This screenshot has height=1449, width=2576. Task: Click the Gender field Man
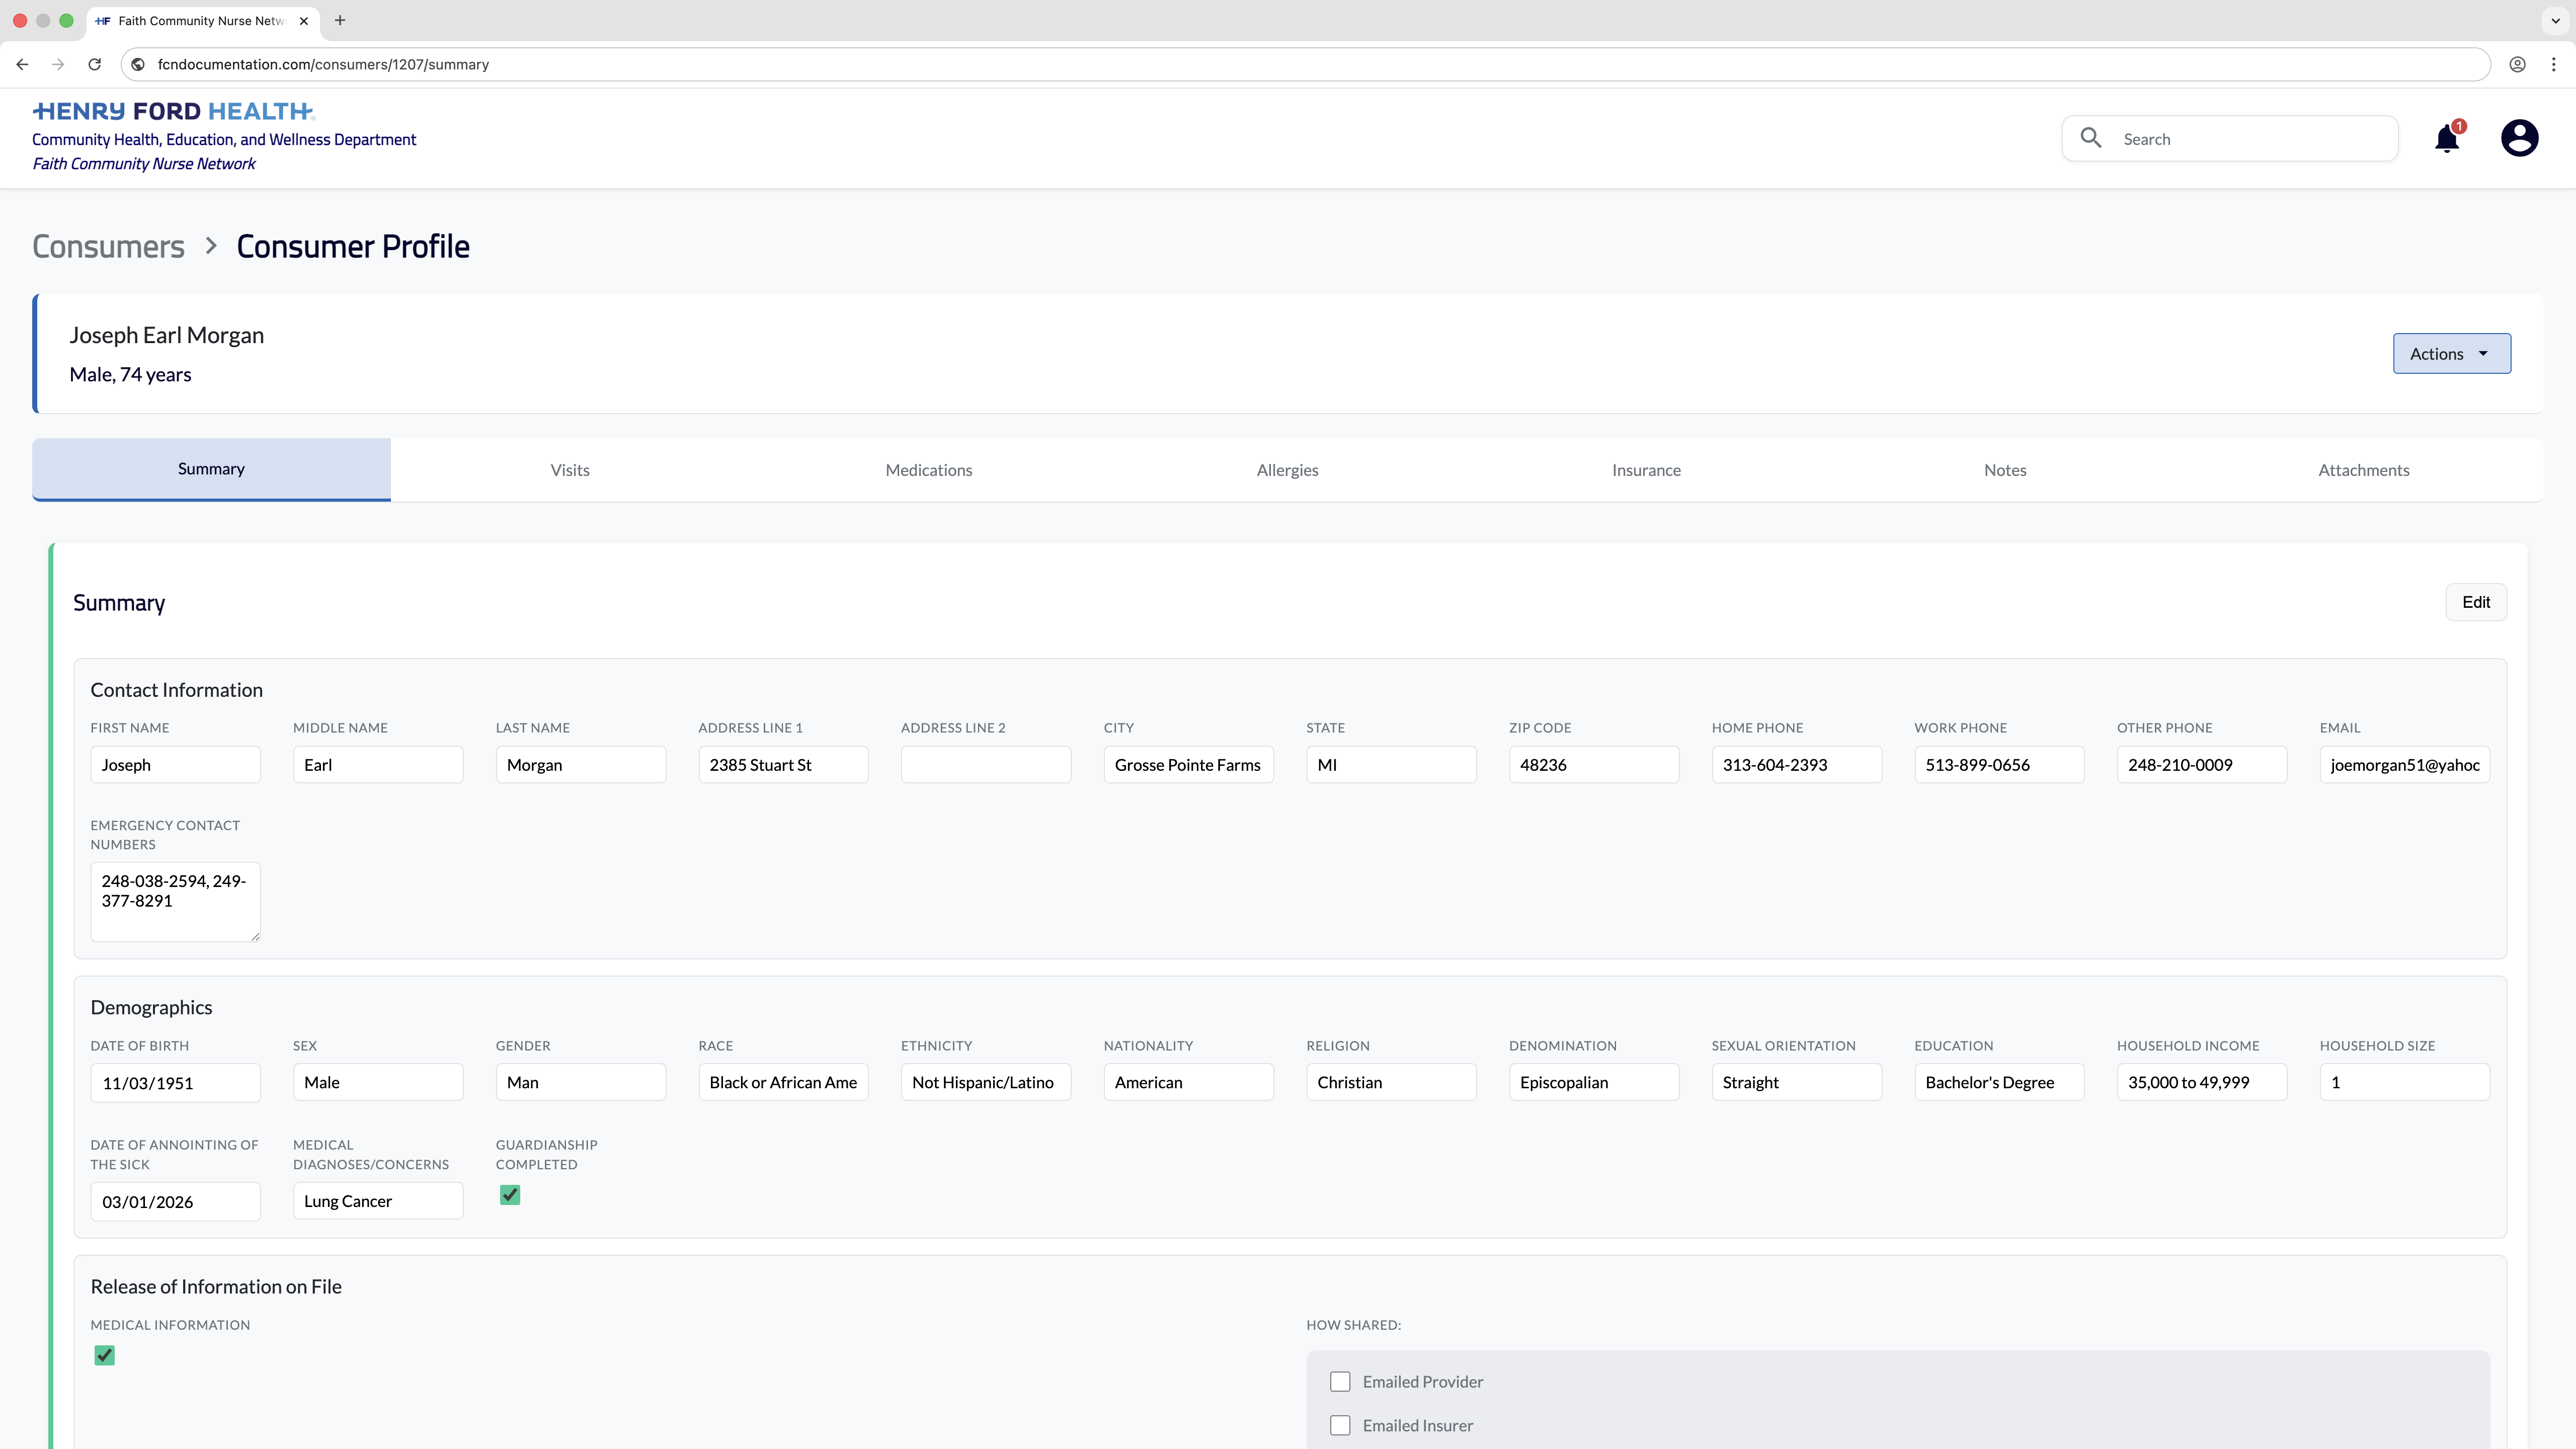pos(581,1082)
